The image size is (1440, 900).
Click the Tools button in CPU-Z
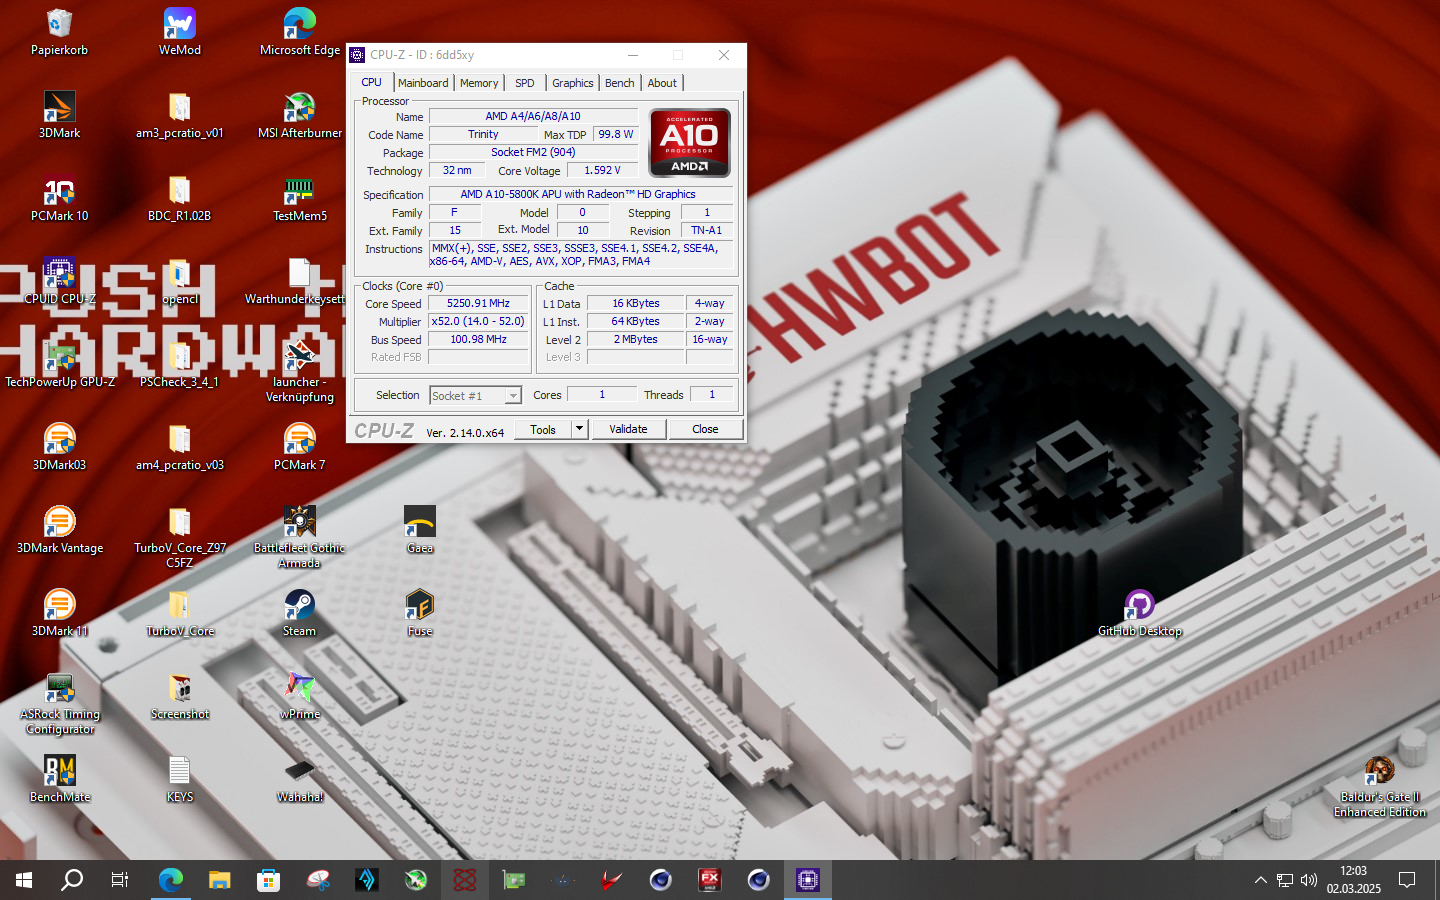[543, 429]
